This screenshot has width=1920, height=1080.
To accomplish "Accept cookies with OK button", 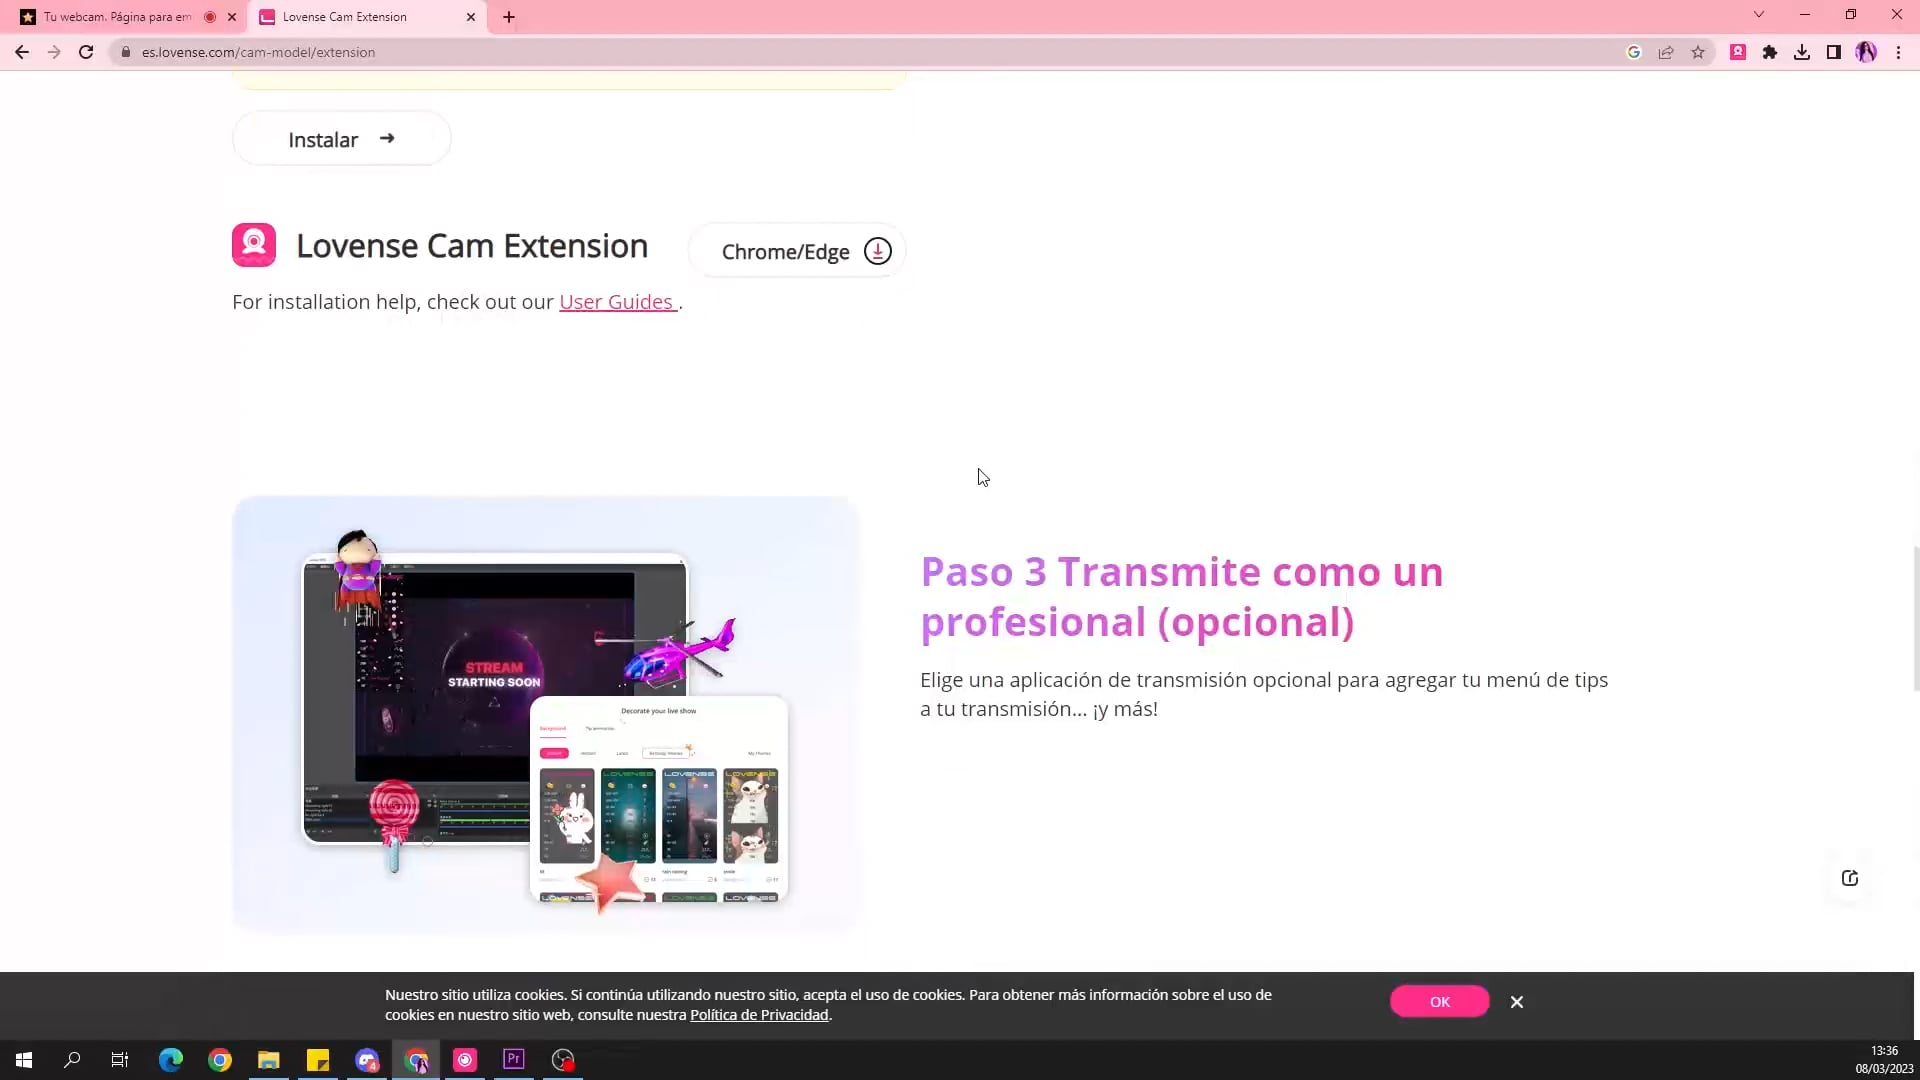I will click(x=1439, y=1002).
